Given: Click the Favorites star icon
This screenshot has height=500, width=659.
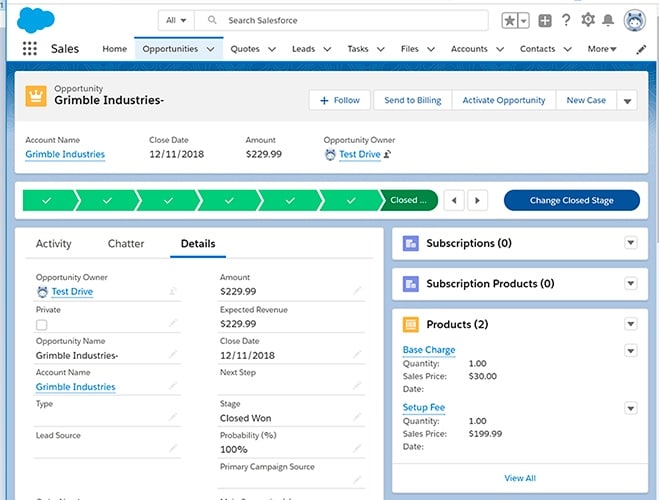Looking at the screenshot, I should coord(509,20).
